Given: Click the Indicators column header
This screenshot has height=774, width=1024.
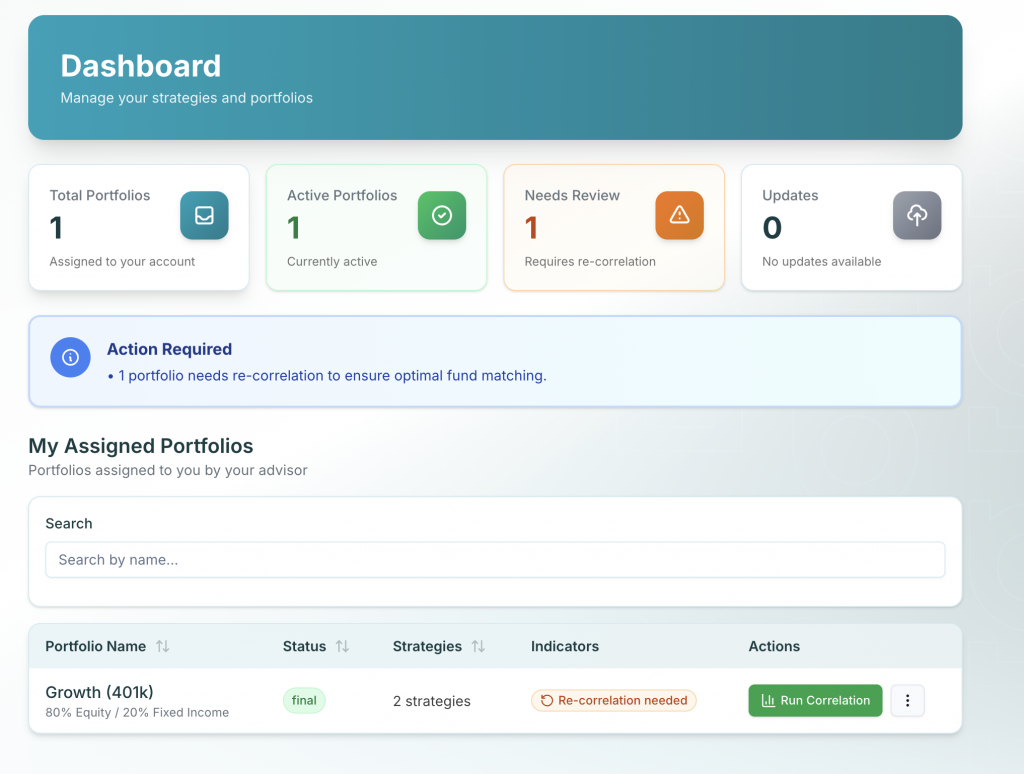Looking at the screenshot, I should [564, 647].
